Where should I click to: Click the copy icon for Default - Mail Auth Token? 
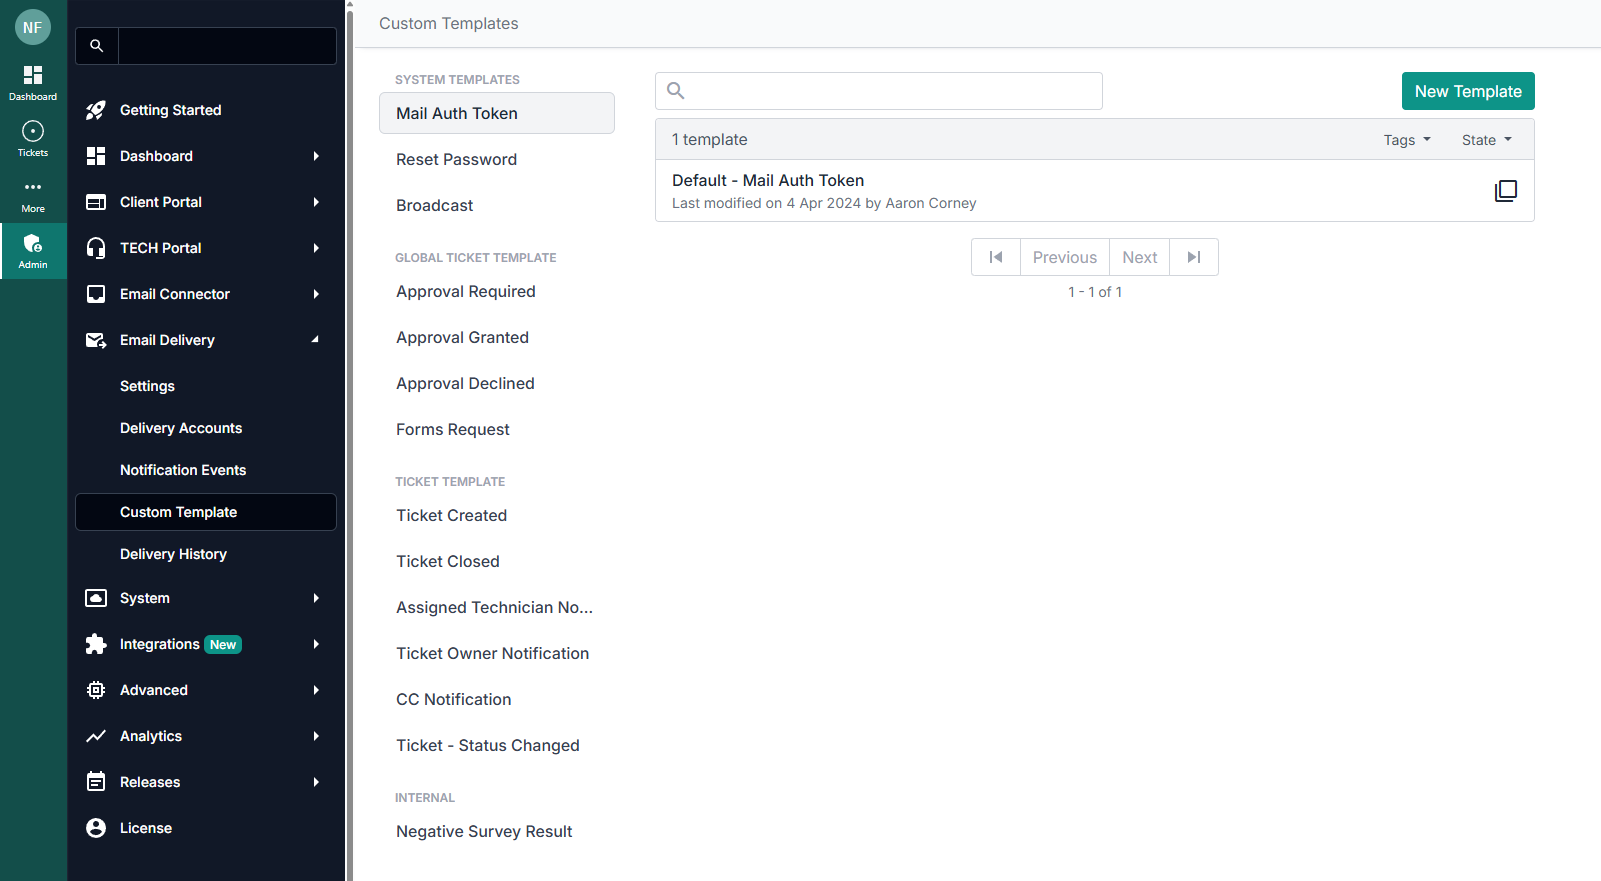point(1505,191)
